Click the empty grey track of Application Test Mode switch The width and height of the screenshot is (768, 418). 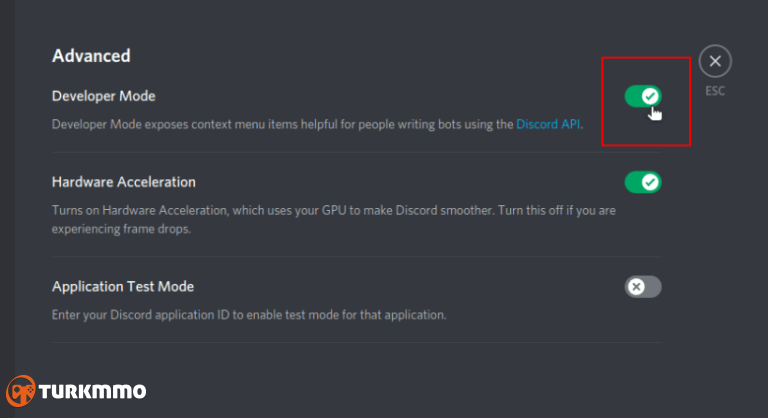pos(653,287)
